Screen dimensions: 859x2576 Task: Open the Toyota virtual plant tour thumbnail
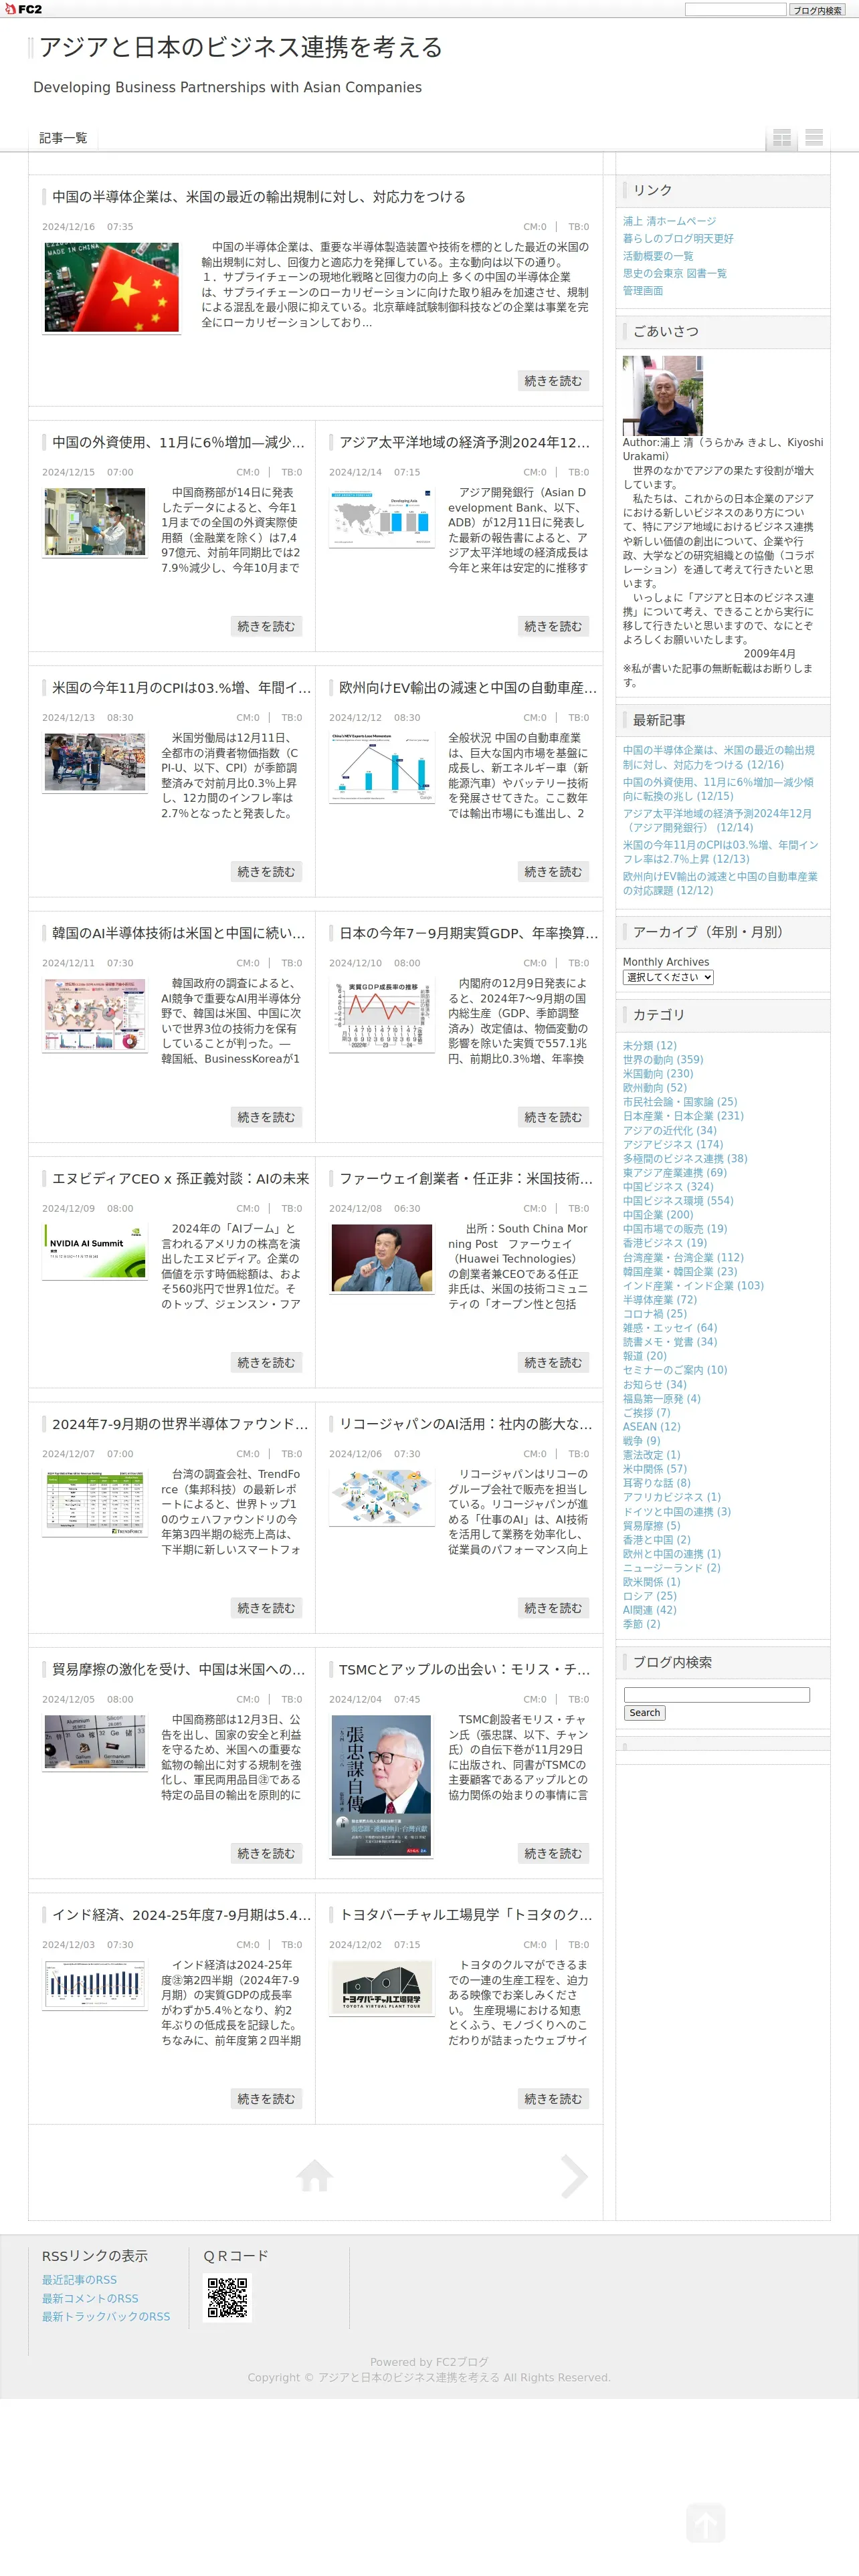pyautogui.click(x=382, y=1987)
